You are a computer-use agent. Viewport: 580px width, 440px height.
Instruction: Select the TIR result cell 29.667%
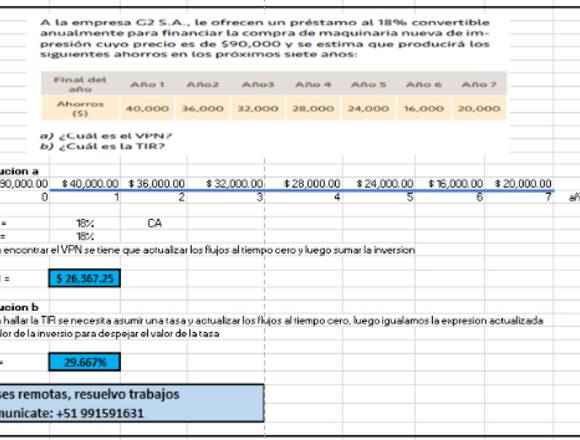point(84,362)
